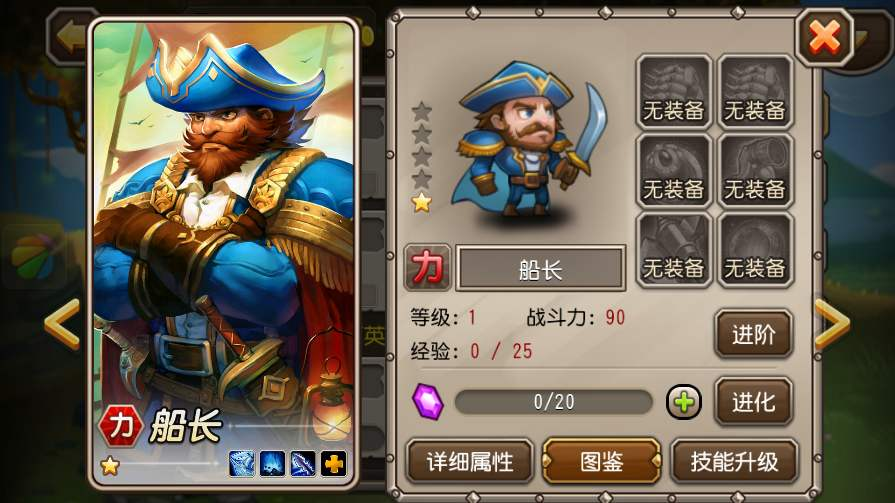Open the bottom-right empty equipment slot
Screen dimensions: 895x503
[755, 250]
